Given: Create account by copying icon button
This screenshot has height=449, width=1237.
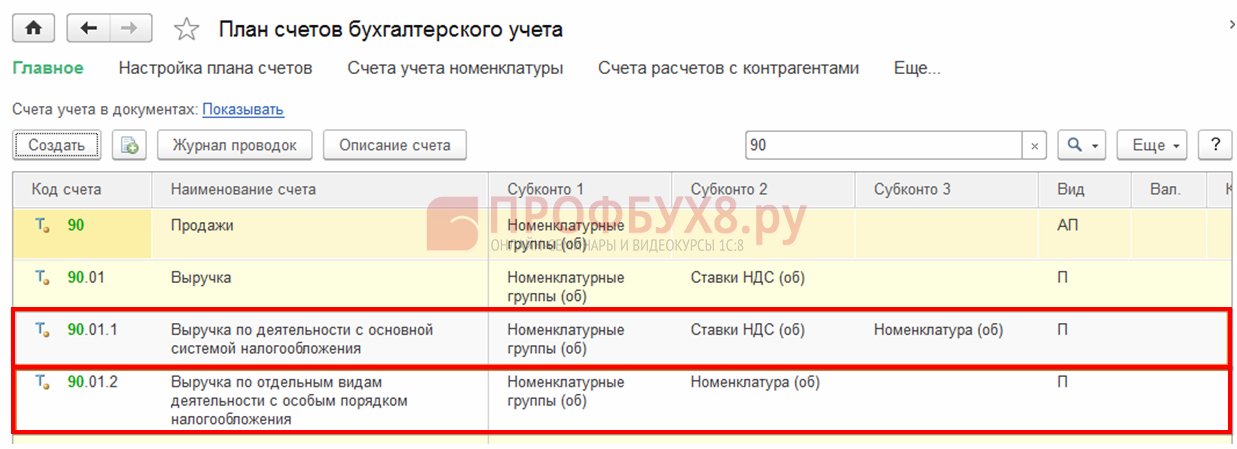Looking at the screenshot, I should click(x=129, y=145).
